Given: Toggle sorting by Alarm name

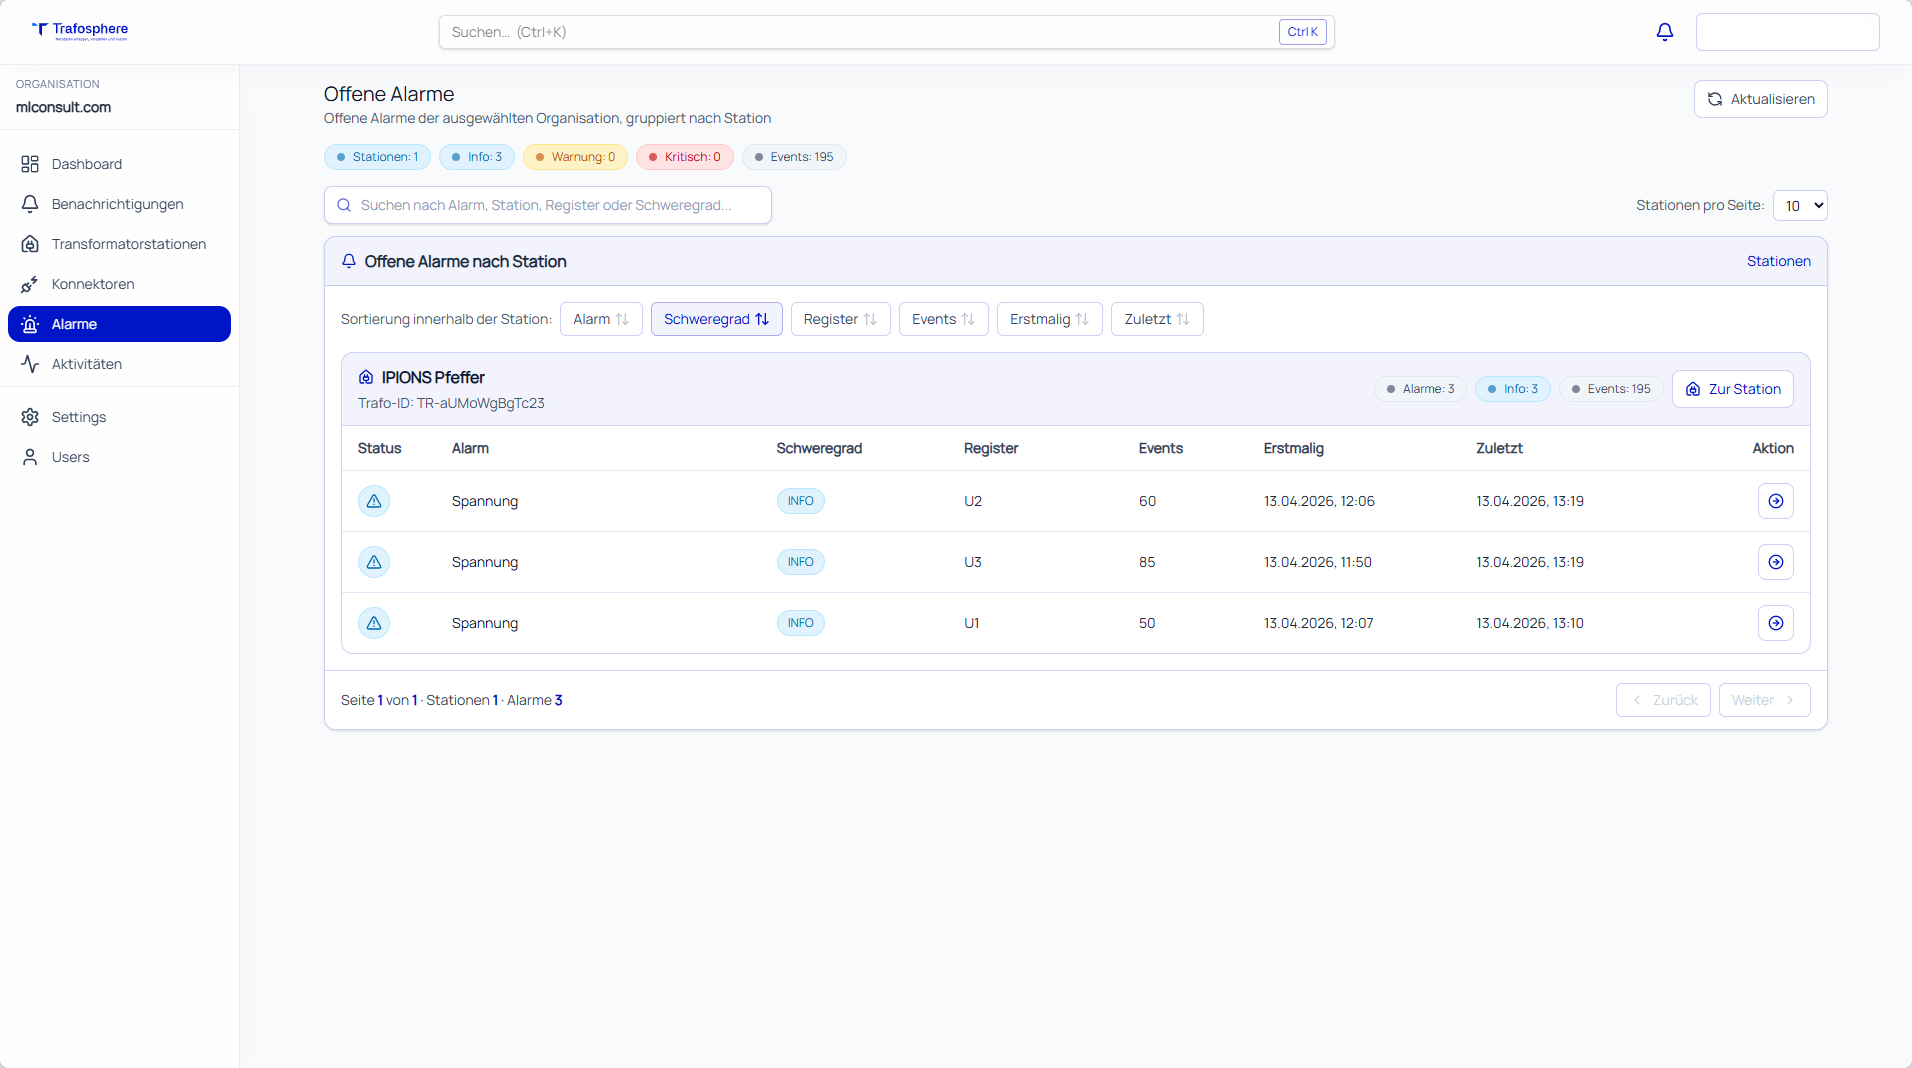Looking at the screenshot, I should pos(601,319).
